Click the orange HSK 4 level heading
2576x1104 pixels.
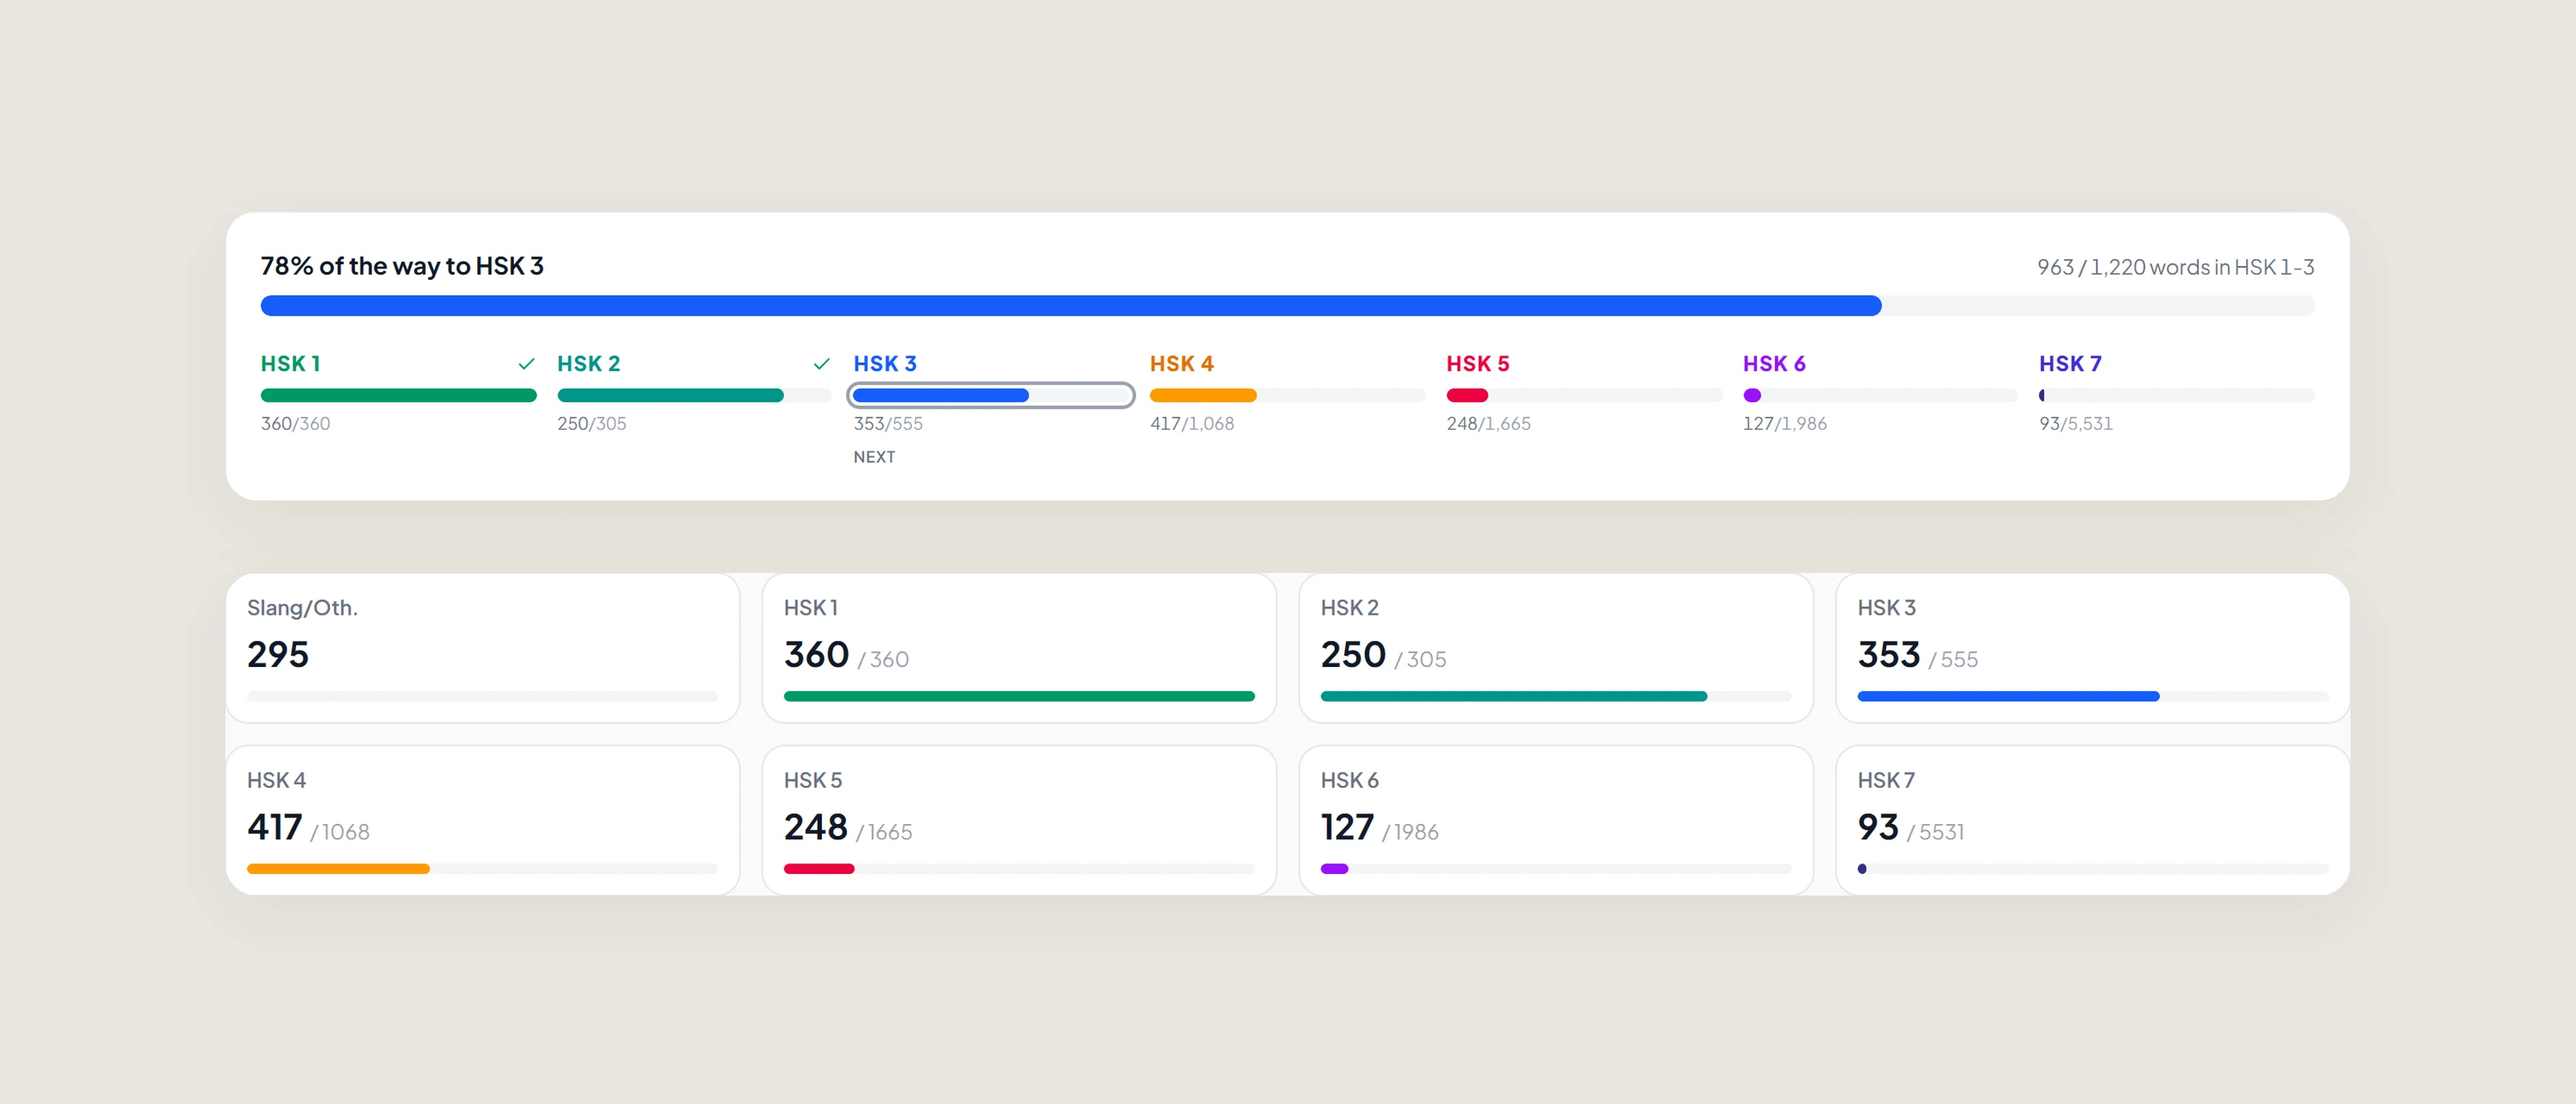point(1182,364)
